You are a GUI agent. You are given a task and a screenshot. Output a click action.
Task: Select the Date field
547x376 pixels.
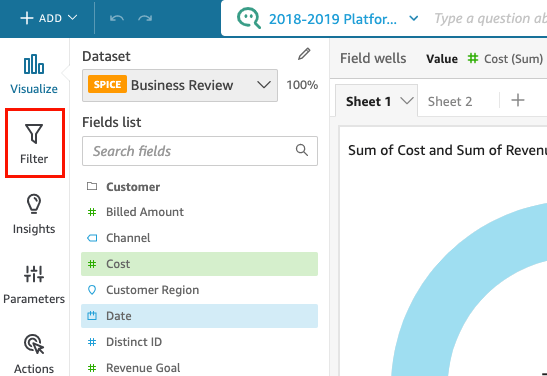pyautogui.click(x=200, y=316)
